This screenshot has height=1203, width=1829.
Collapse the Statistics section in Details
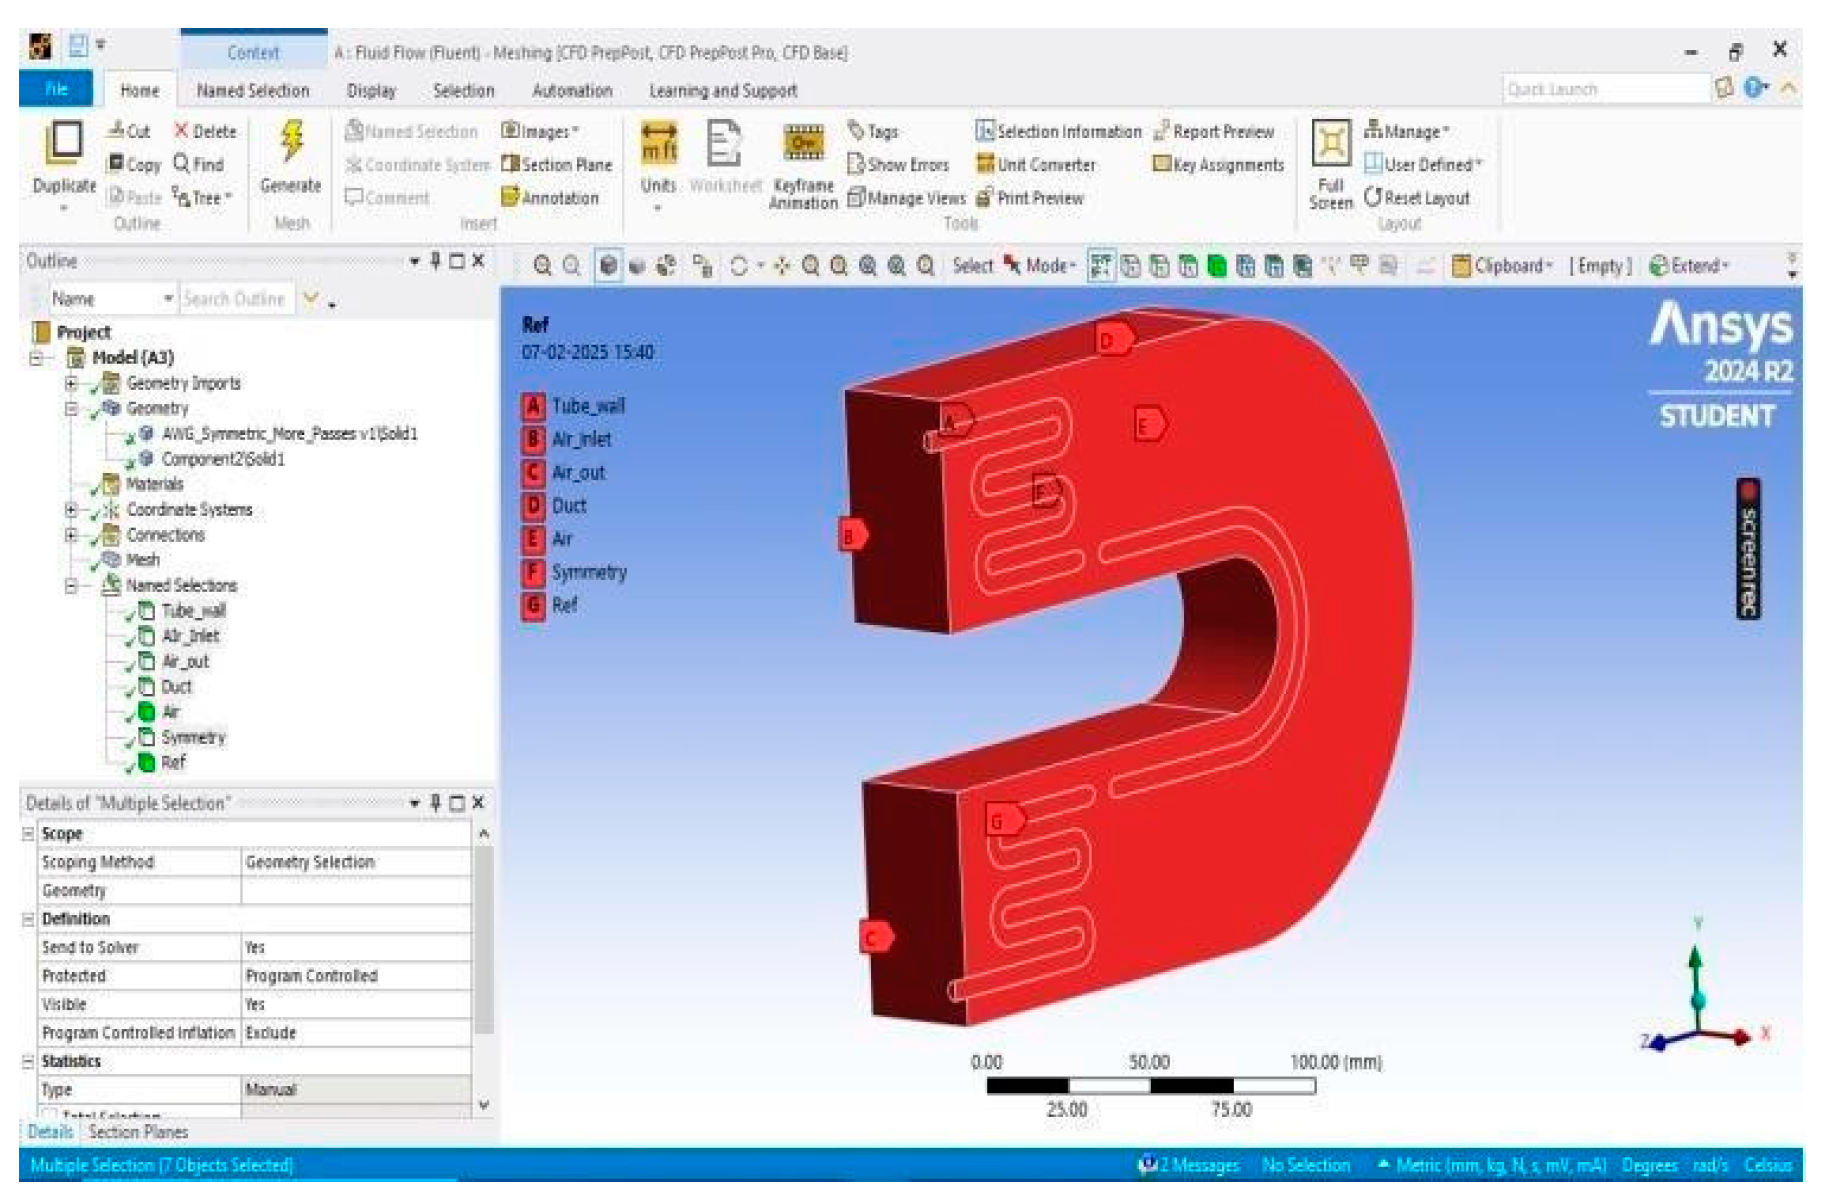point(28,1062)
